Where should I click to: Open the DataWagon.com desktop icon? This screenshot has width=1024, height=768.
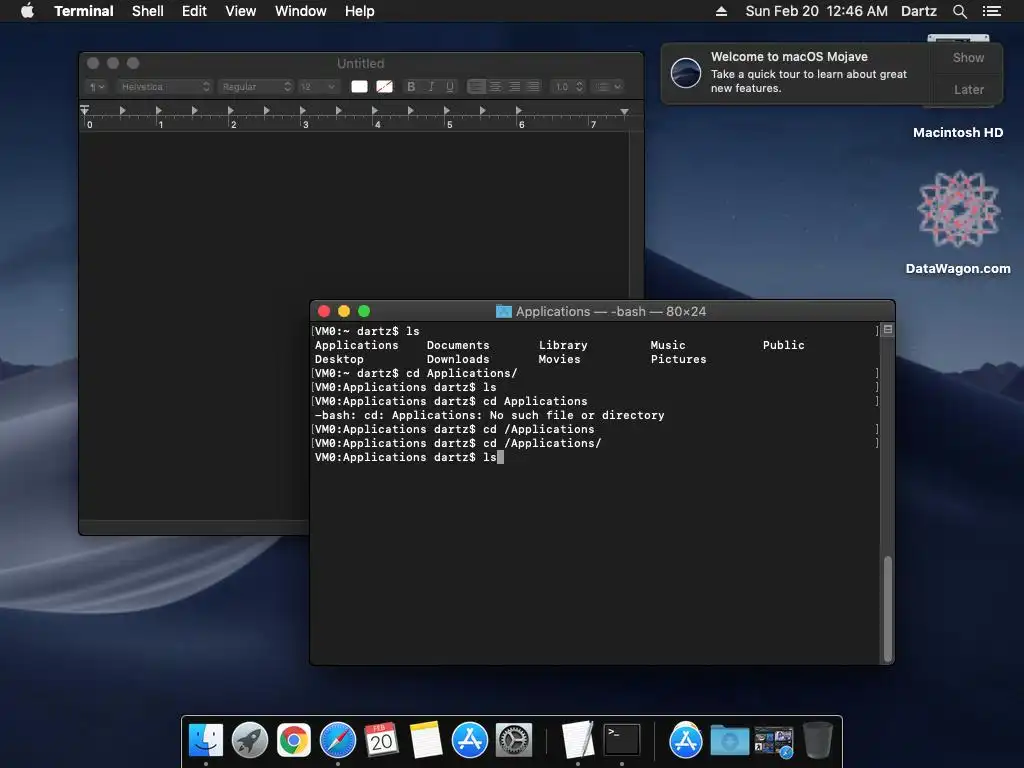[958, 209]
